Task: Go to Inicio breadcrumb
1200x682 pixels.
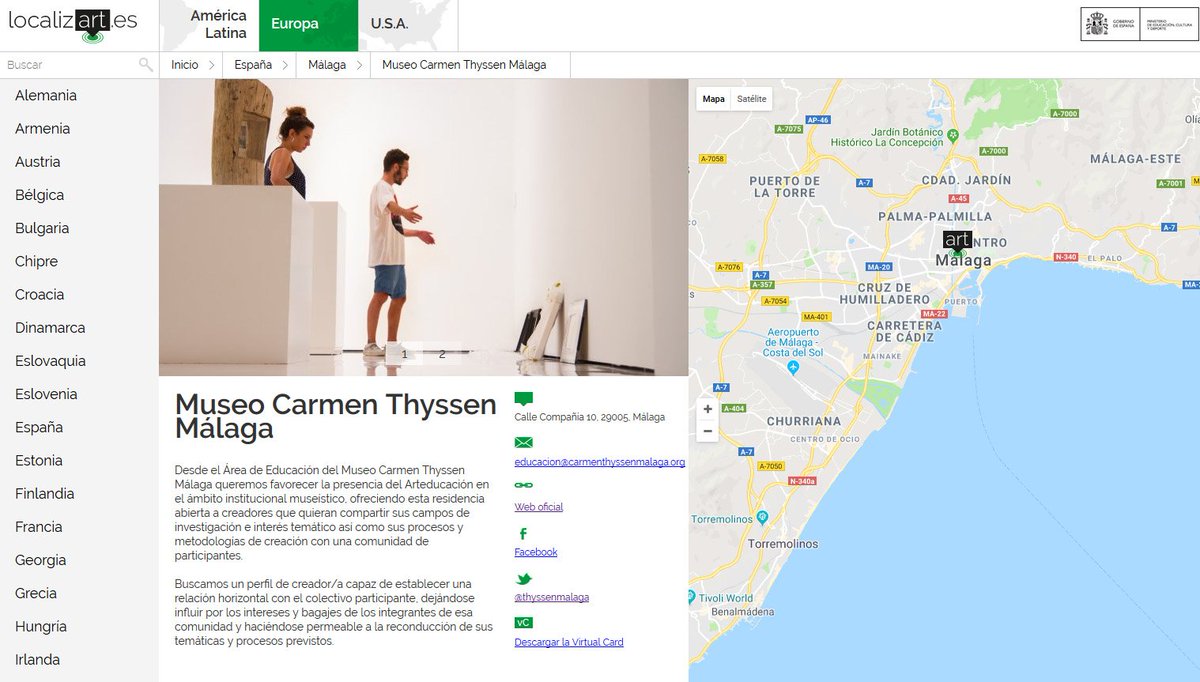Action: click(184, 65)
